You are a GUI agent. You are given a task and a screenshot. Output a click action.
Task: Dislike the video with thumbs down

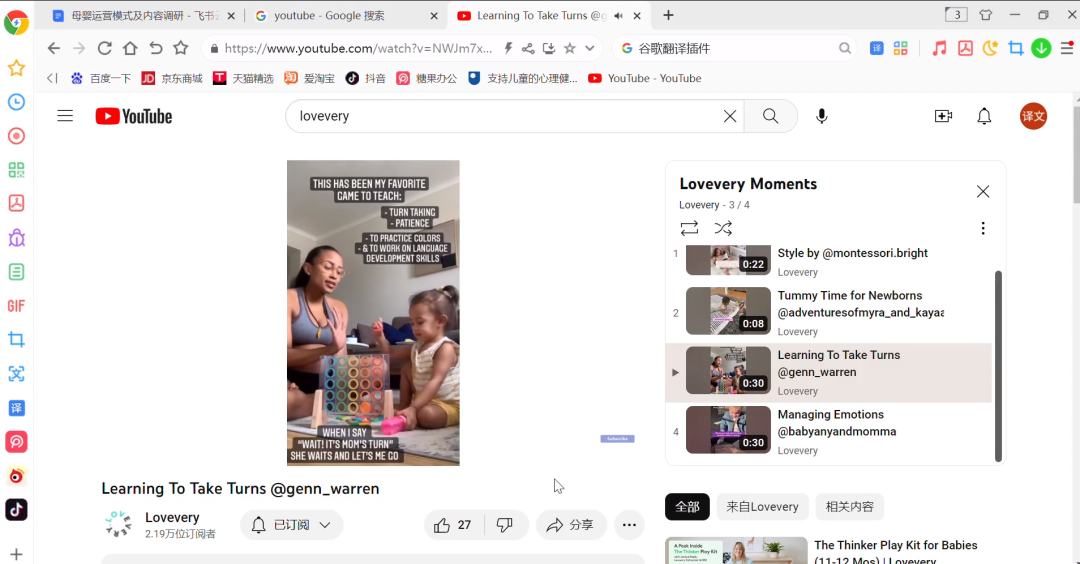[505, 525]
